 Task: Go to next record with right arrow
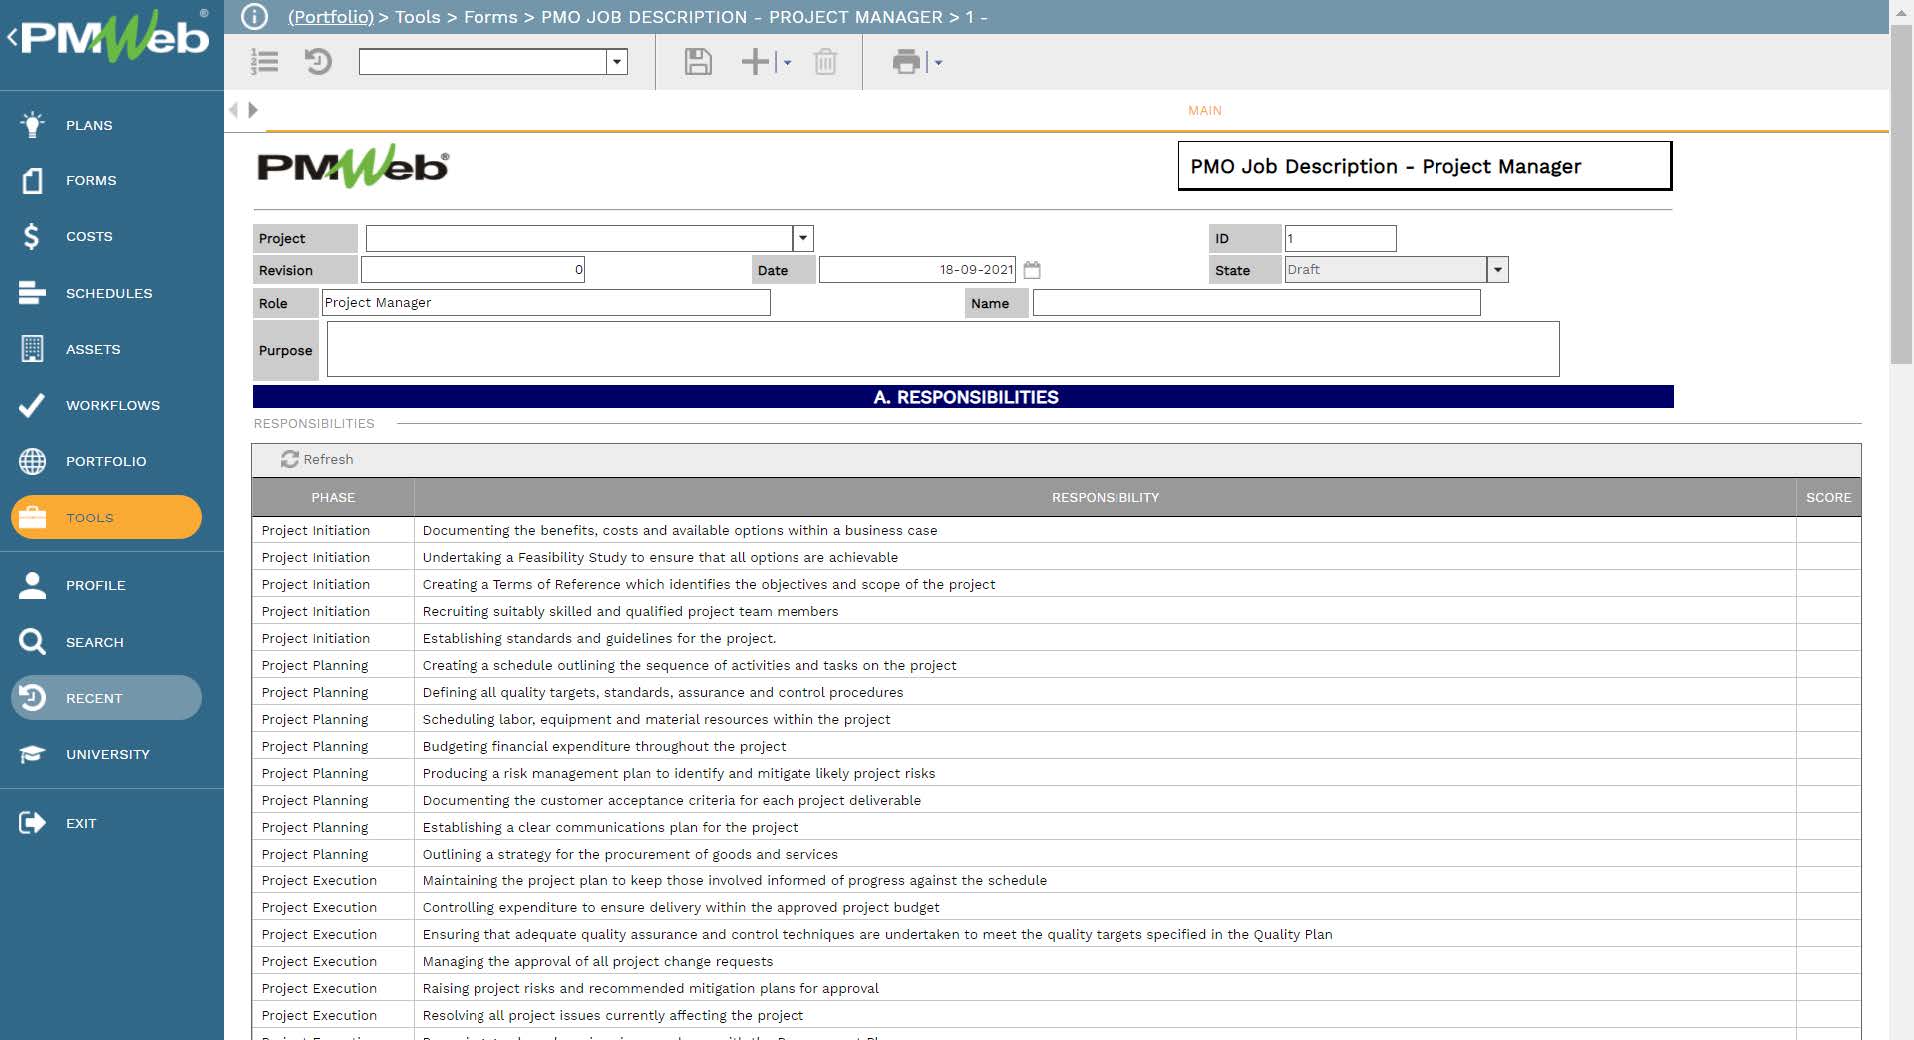(x=253, y=110)
